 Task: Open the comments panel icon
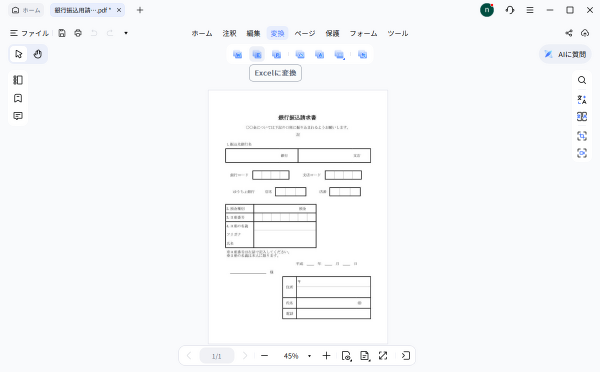pyautogui.click(x=18, y=116)
